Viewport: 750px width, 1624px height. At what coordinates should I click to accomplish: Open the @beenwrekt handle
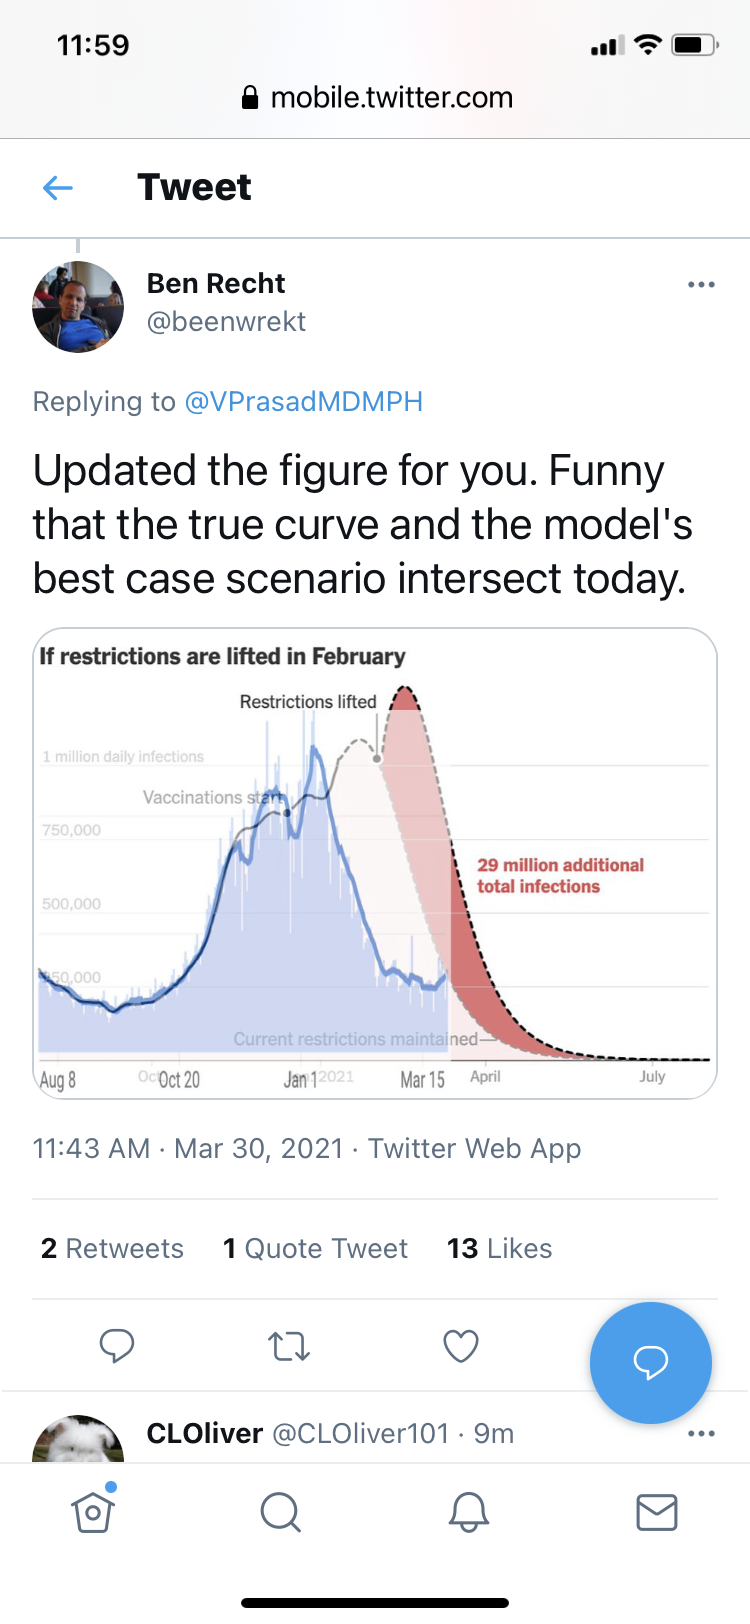226,322
